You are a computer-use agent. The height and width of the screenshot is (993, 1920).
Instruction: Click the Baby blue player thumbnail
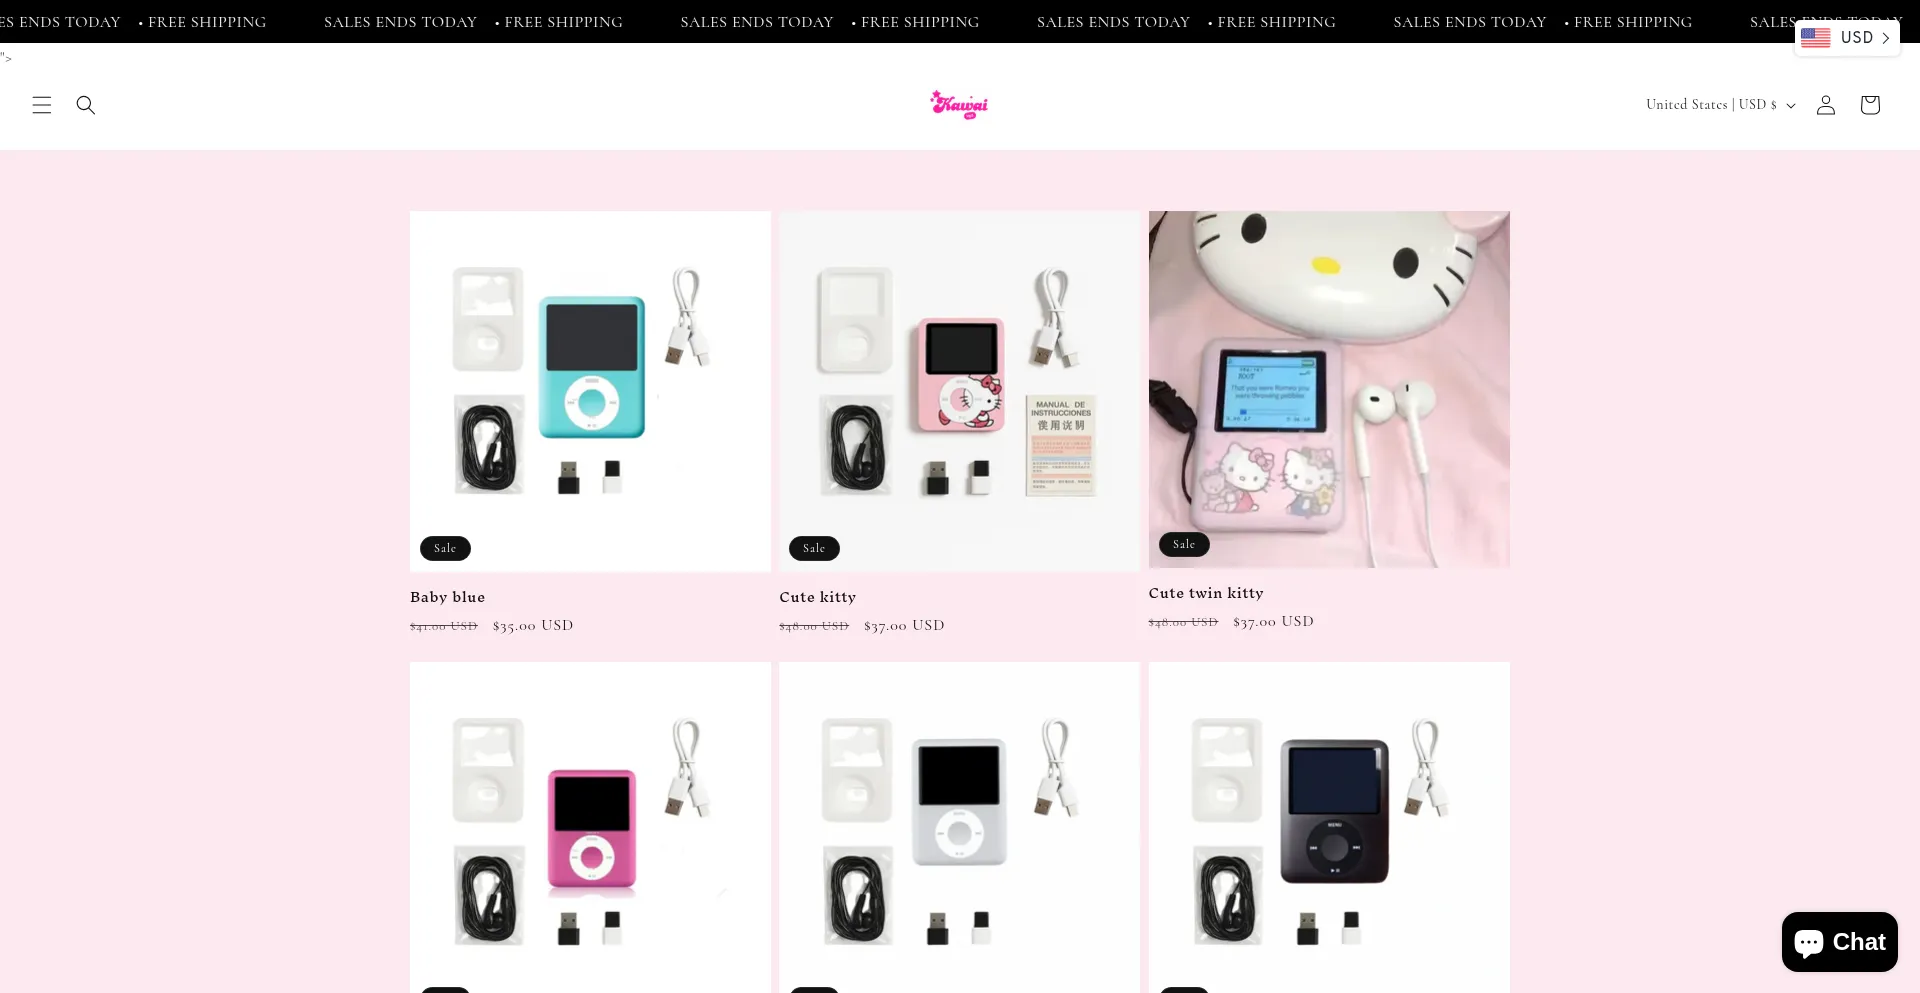590,391
